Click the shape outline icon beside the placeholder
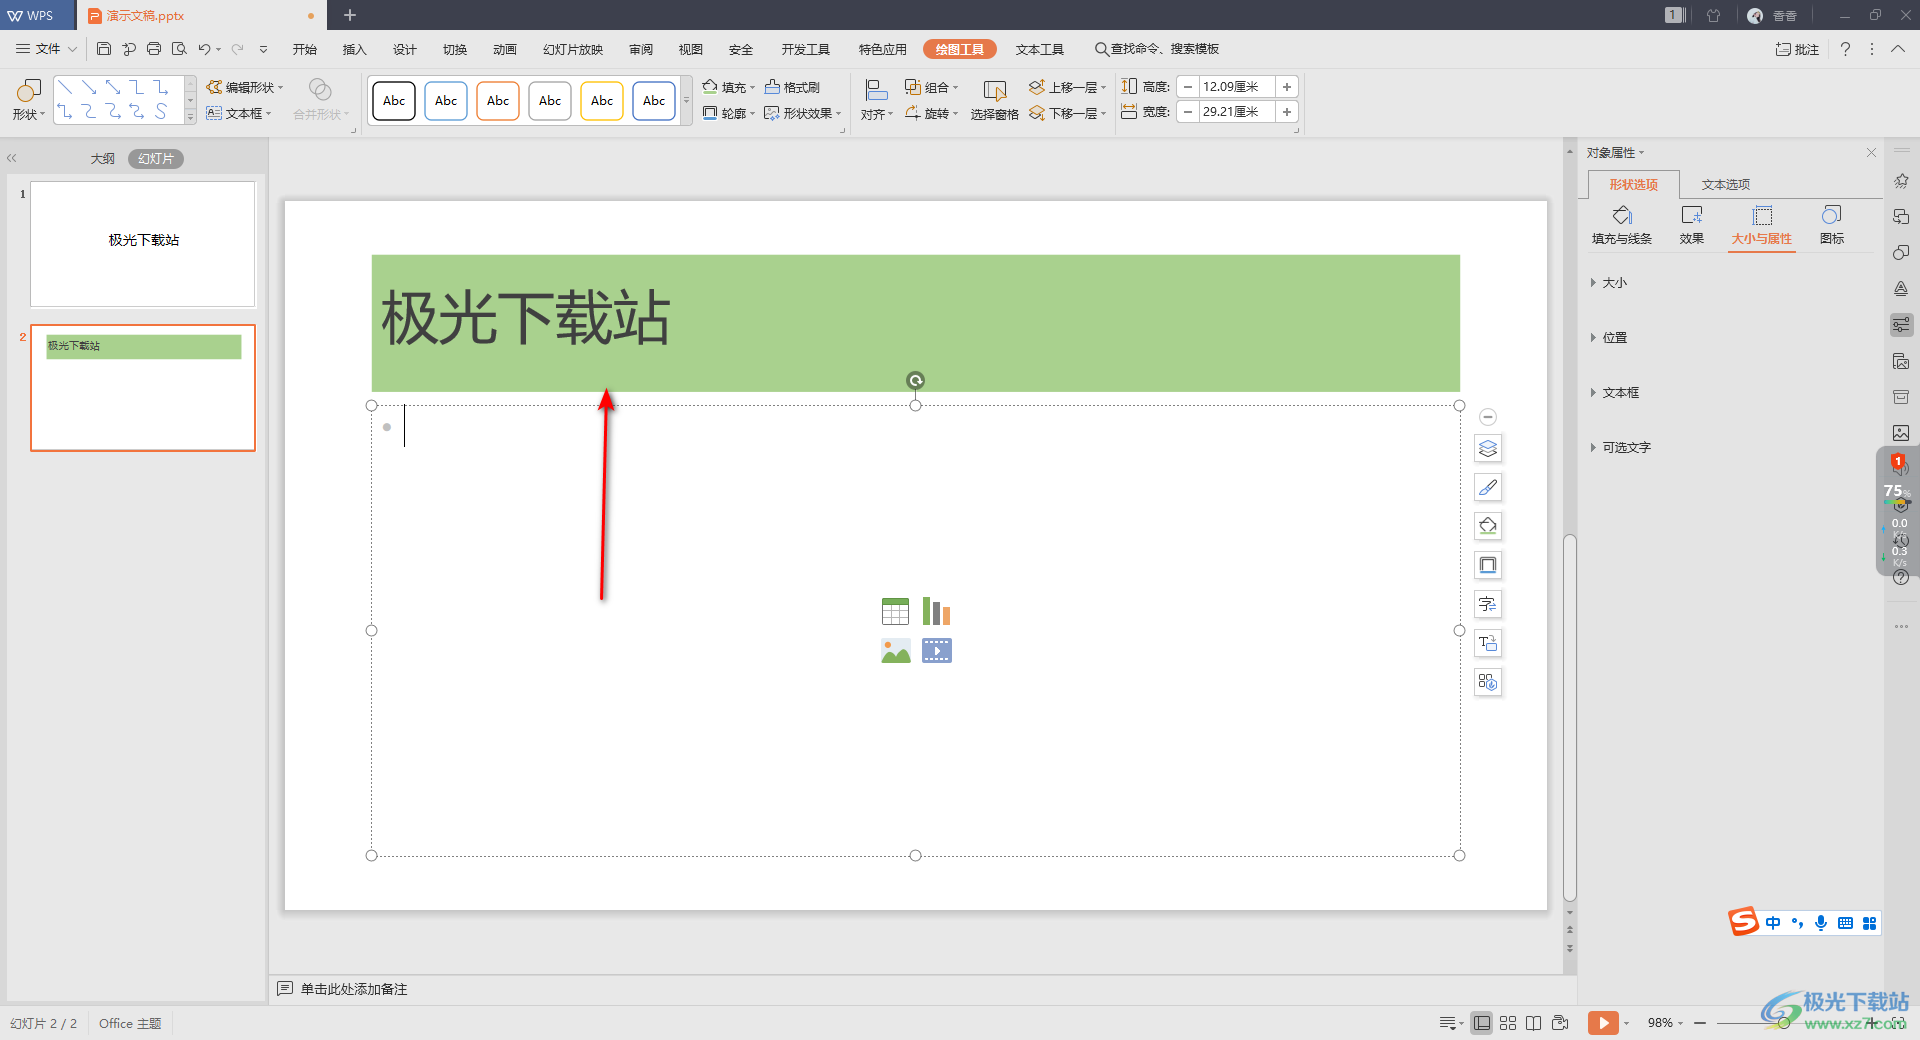 click(x=1488, y=565)
